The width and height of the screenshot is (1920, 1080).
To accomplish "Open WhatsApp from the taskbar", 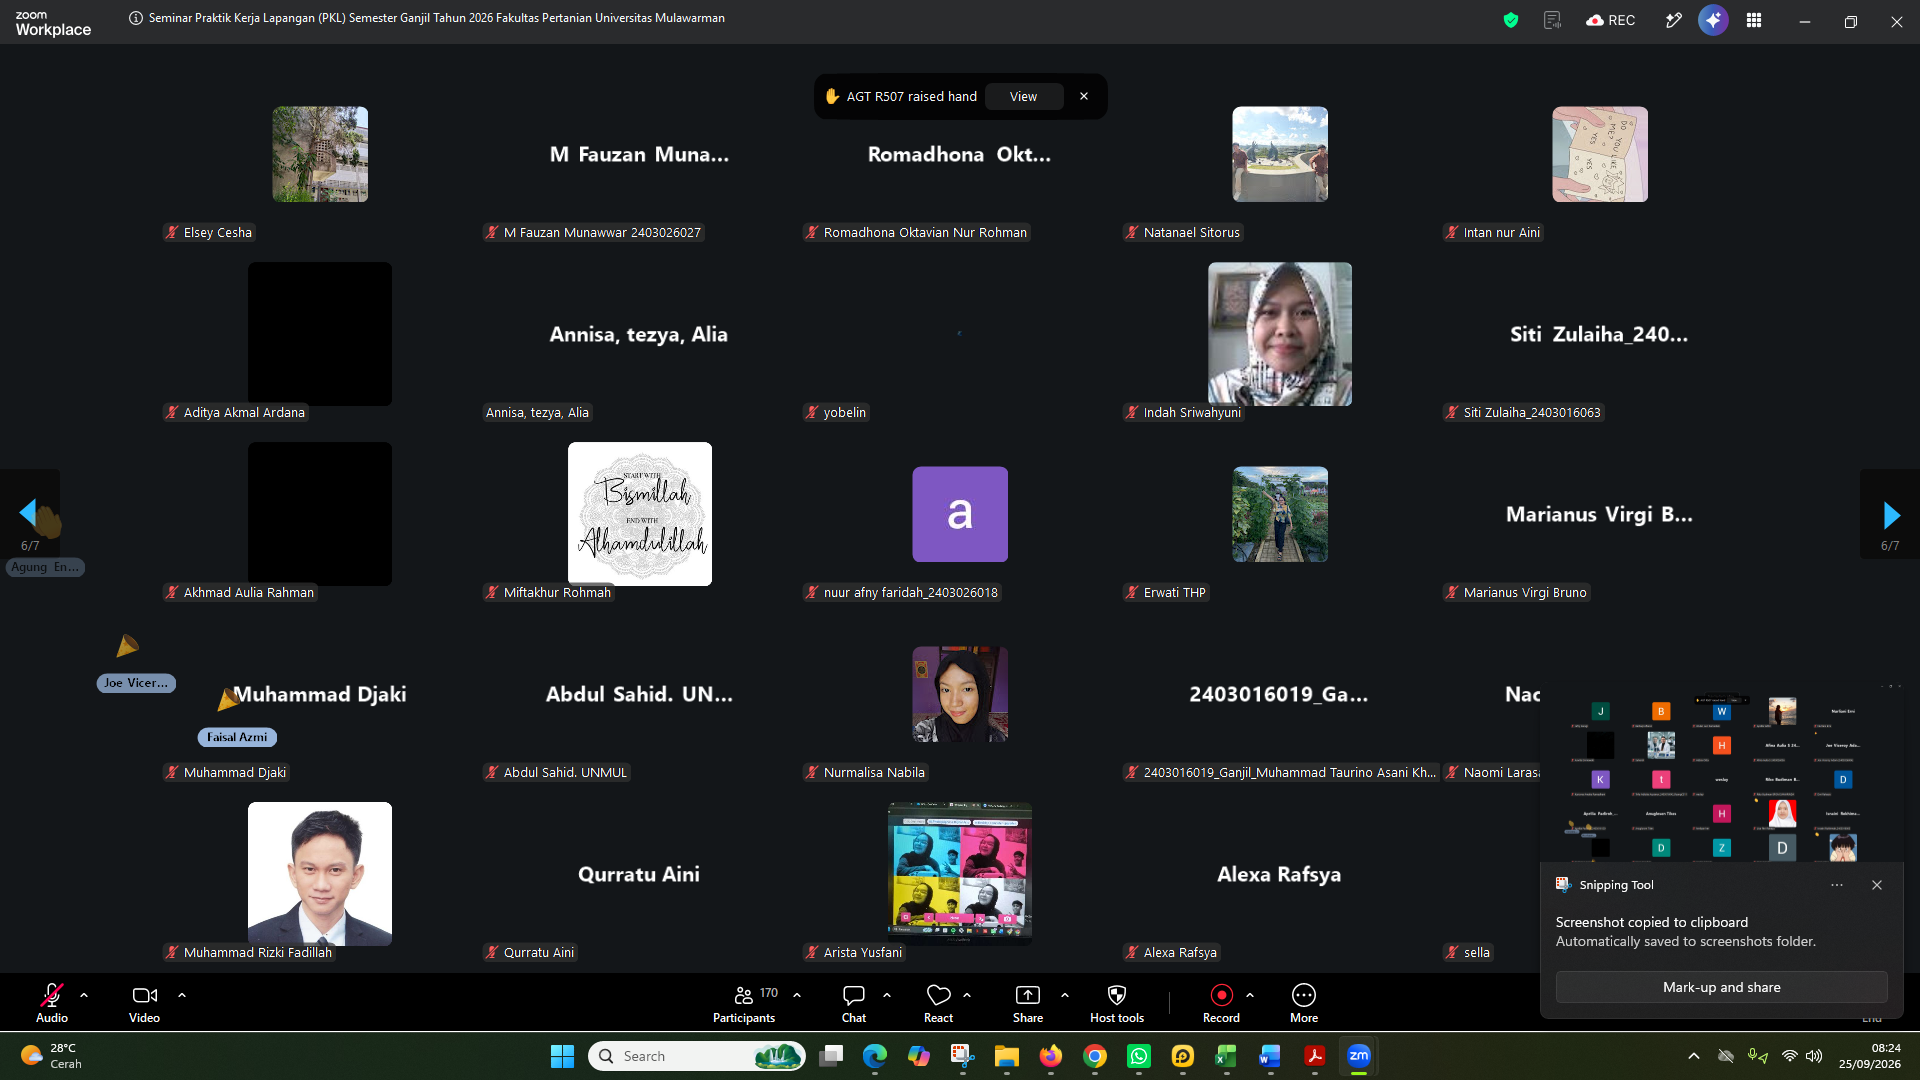I will (x=1139, y=1056).
